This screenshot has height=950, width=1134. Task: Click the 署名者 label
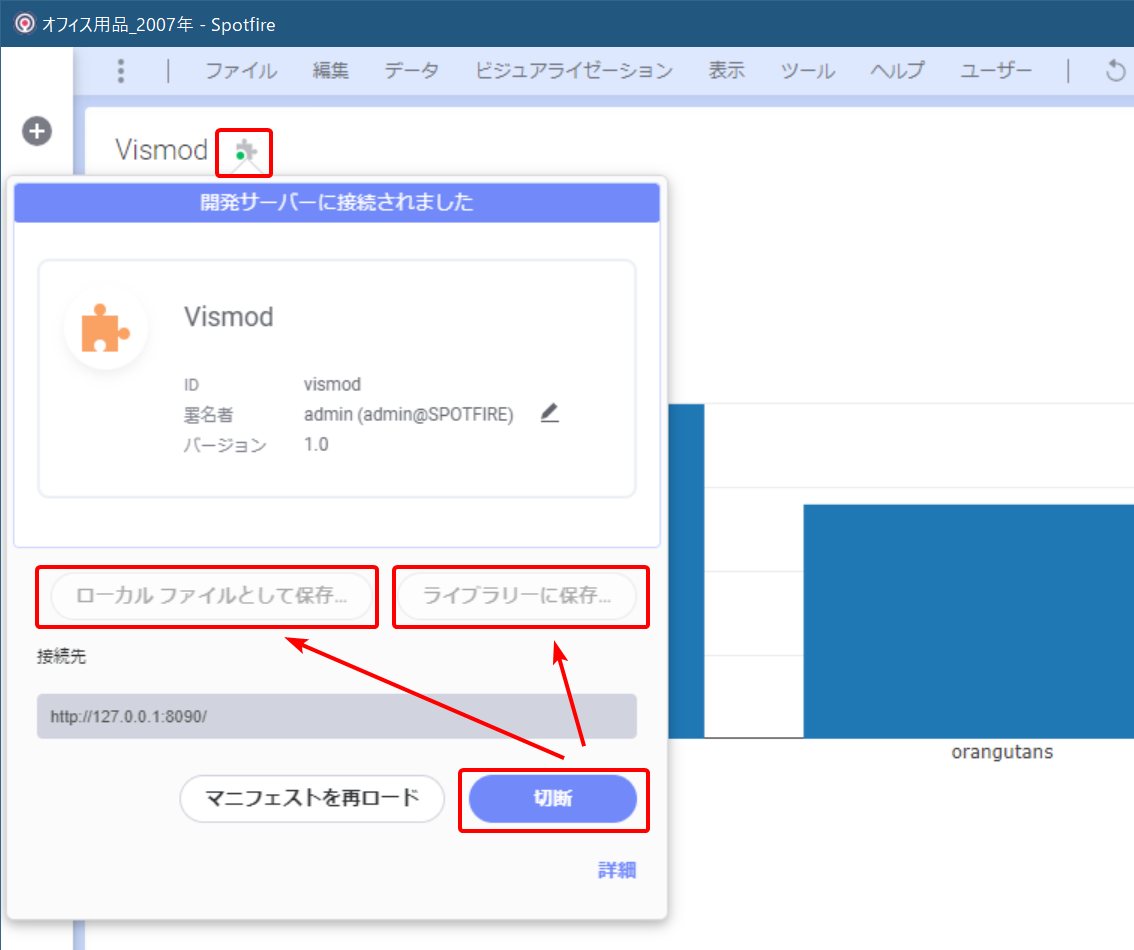[x=208, y=415]
